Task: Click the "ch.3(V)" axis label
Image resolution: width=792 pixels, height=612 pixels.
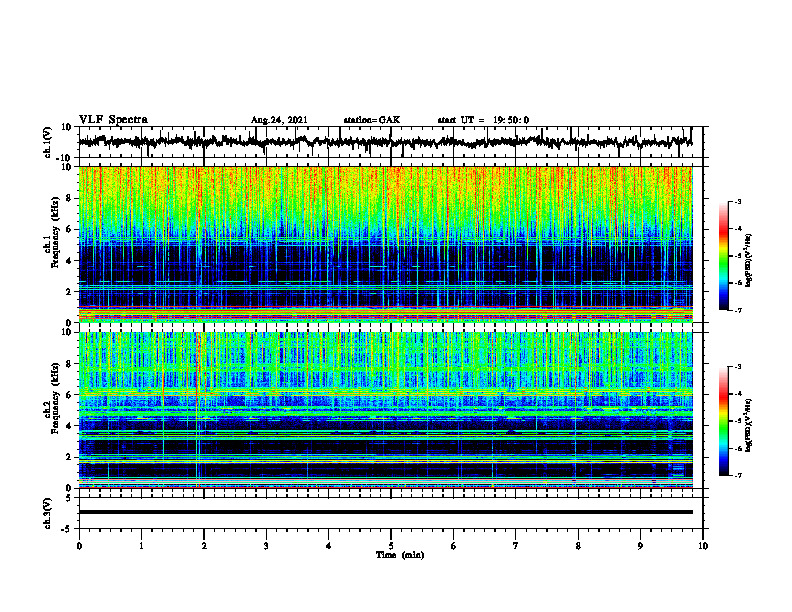Action: pyautogui.click(x=48, y=513)
